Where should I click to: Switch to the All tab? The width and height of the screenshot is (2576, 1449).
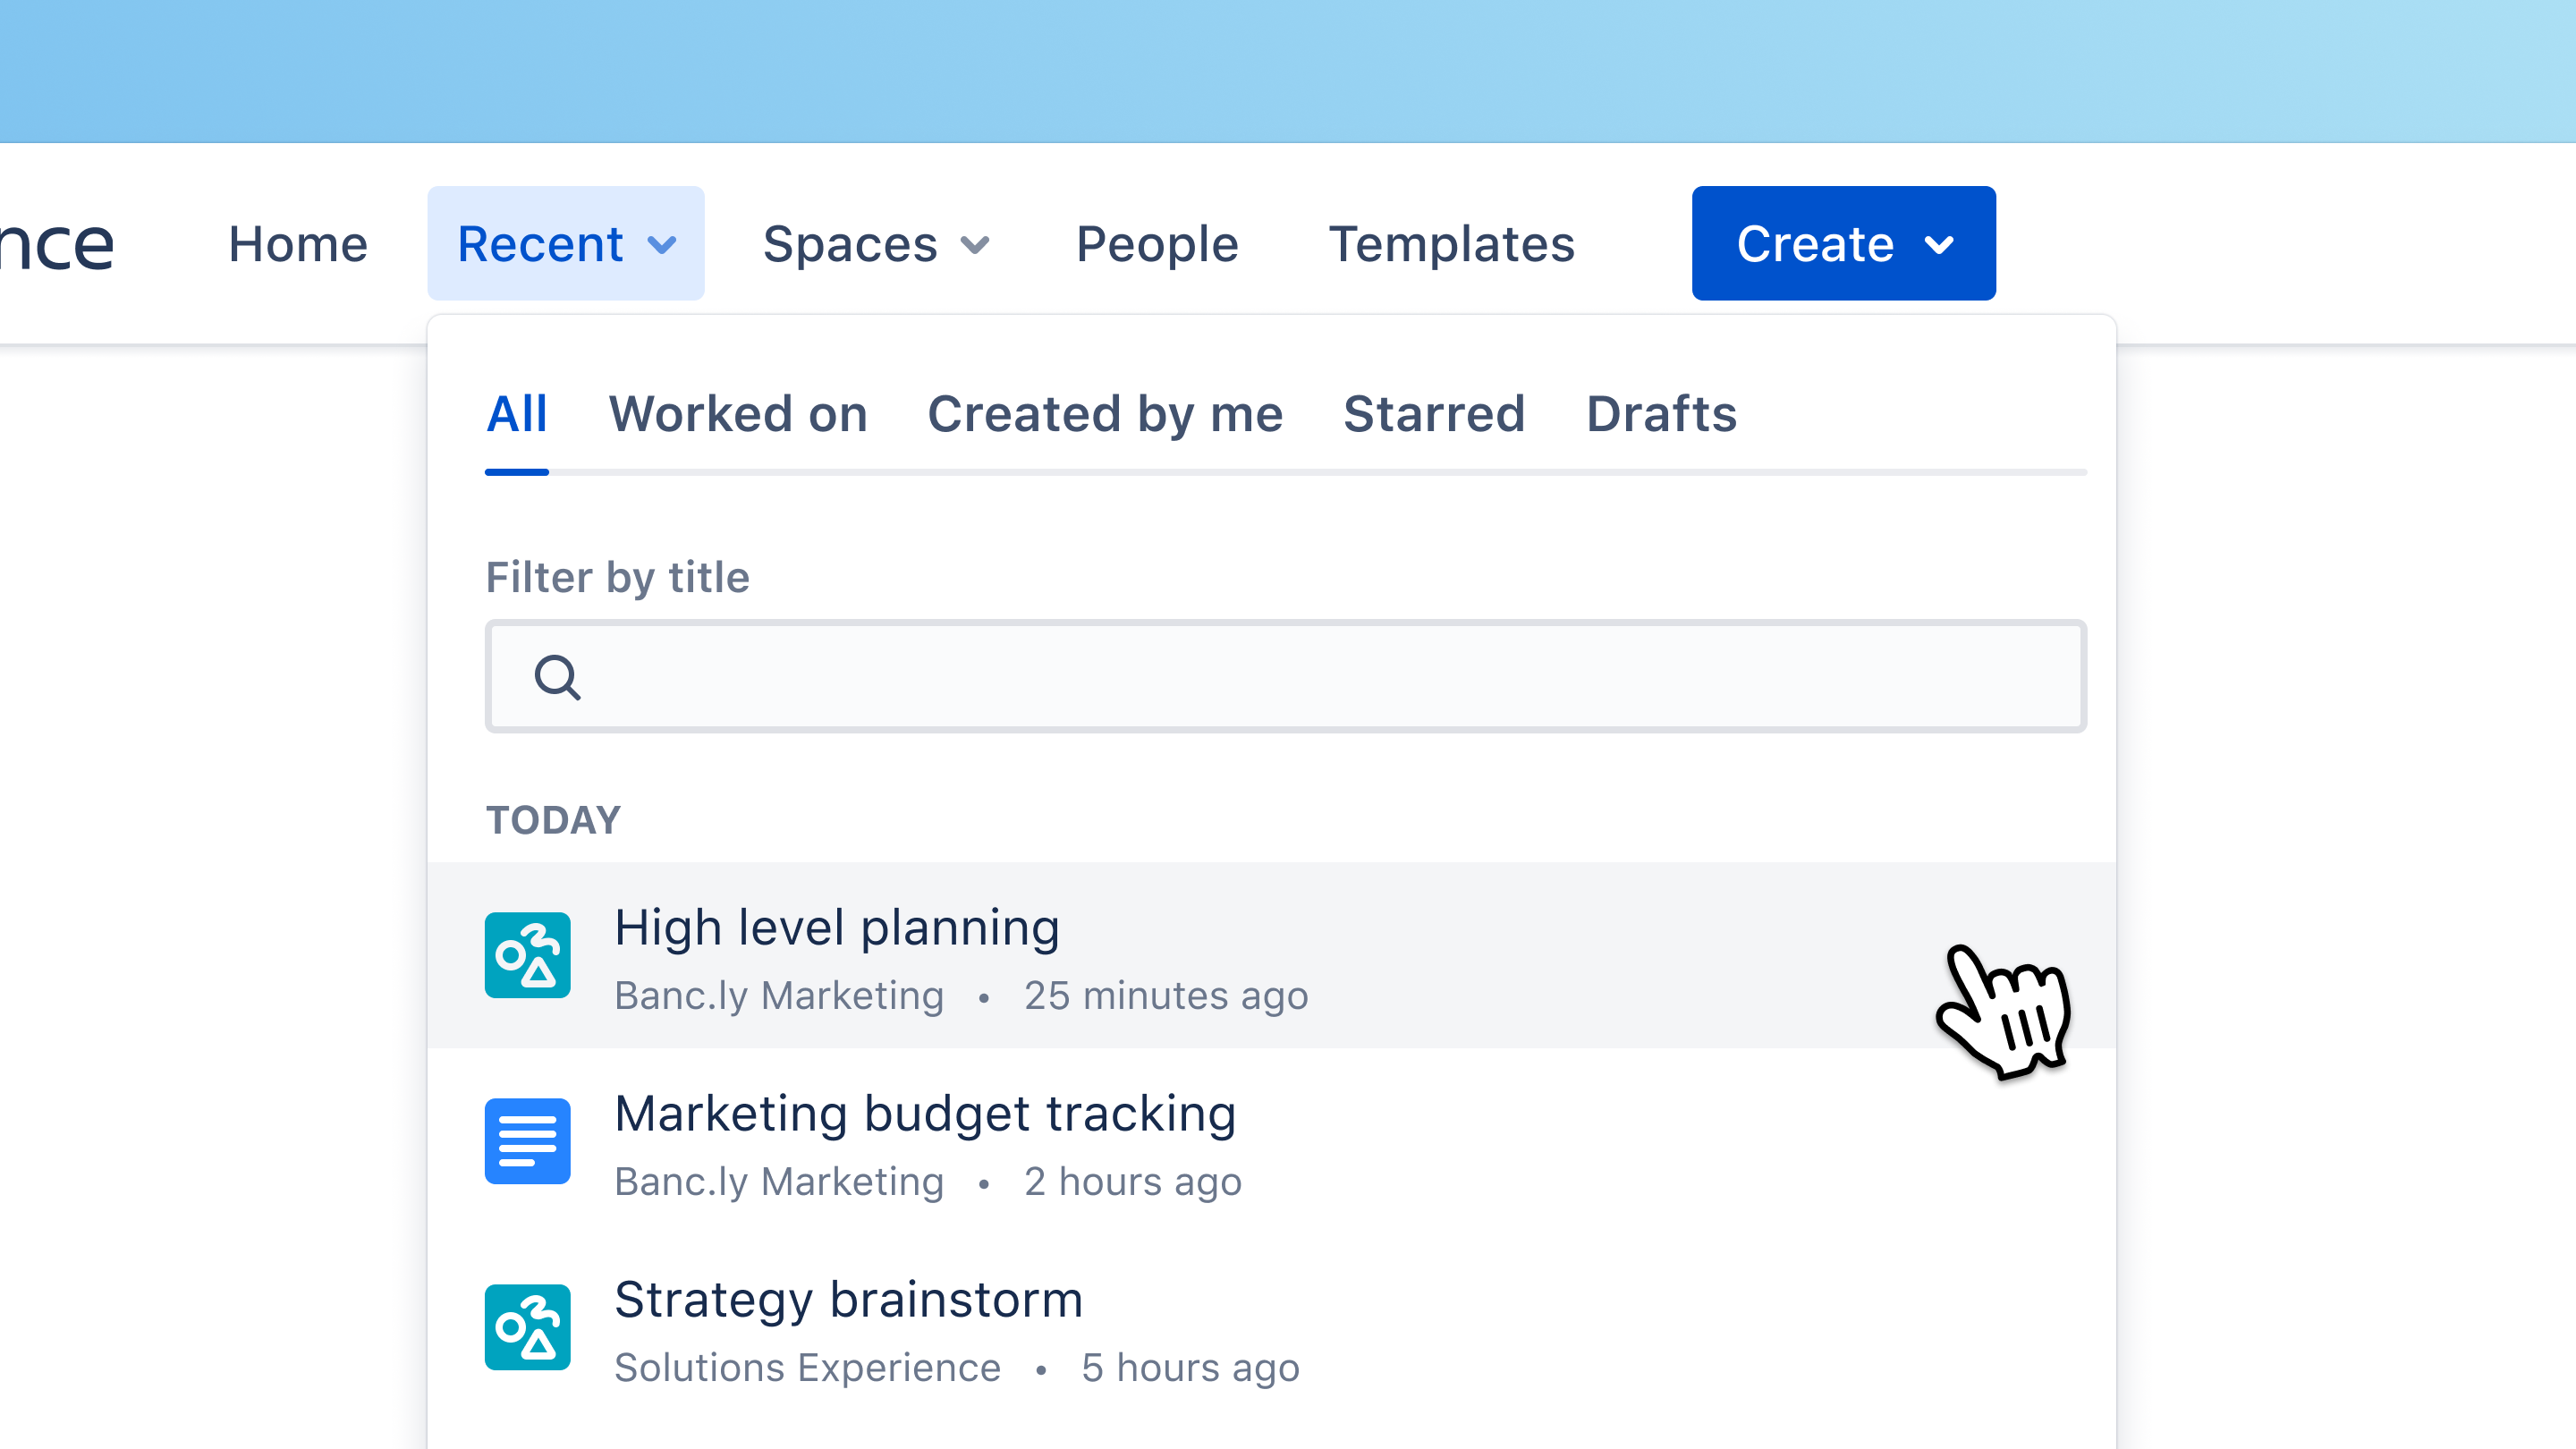point(517,414)
